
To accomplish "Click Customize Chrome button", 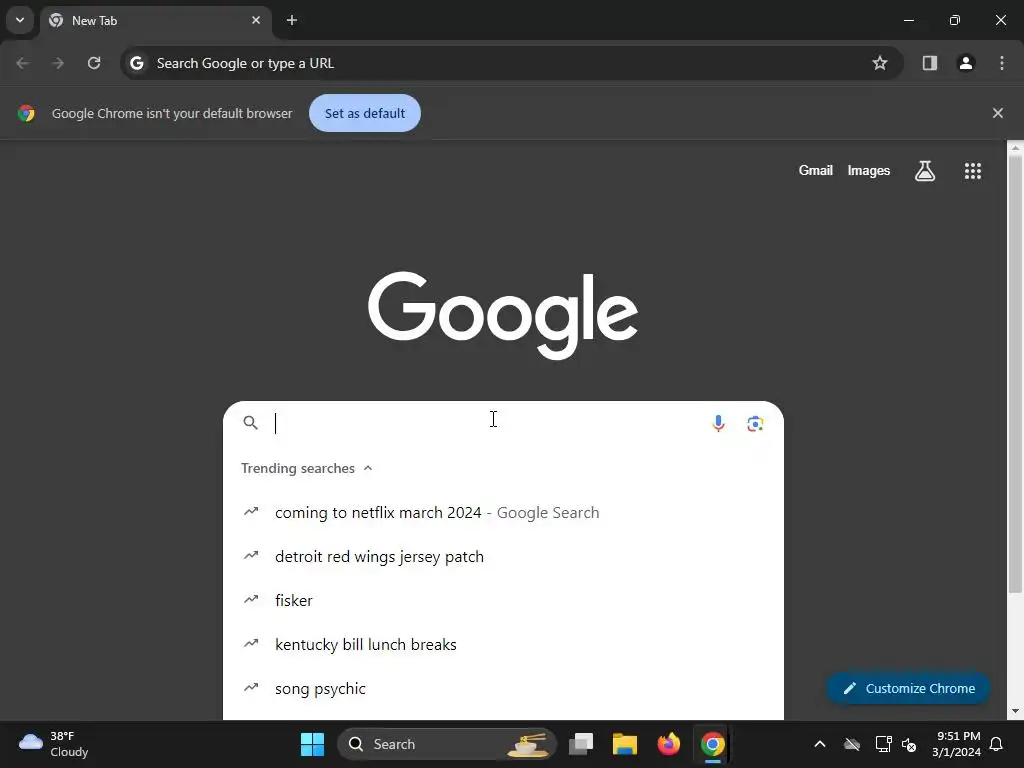I will (x=908, y=688).
